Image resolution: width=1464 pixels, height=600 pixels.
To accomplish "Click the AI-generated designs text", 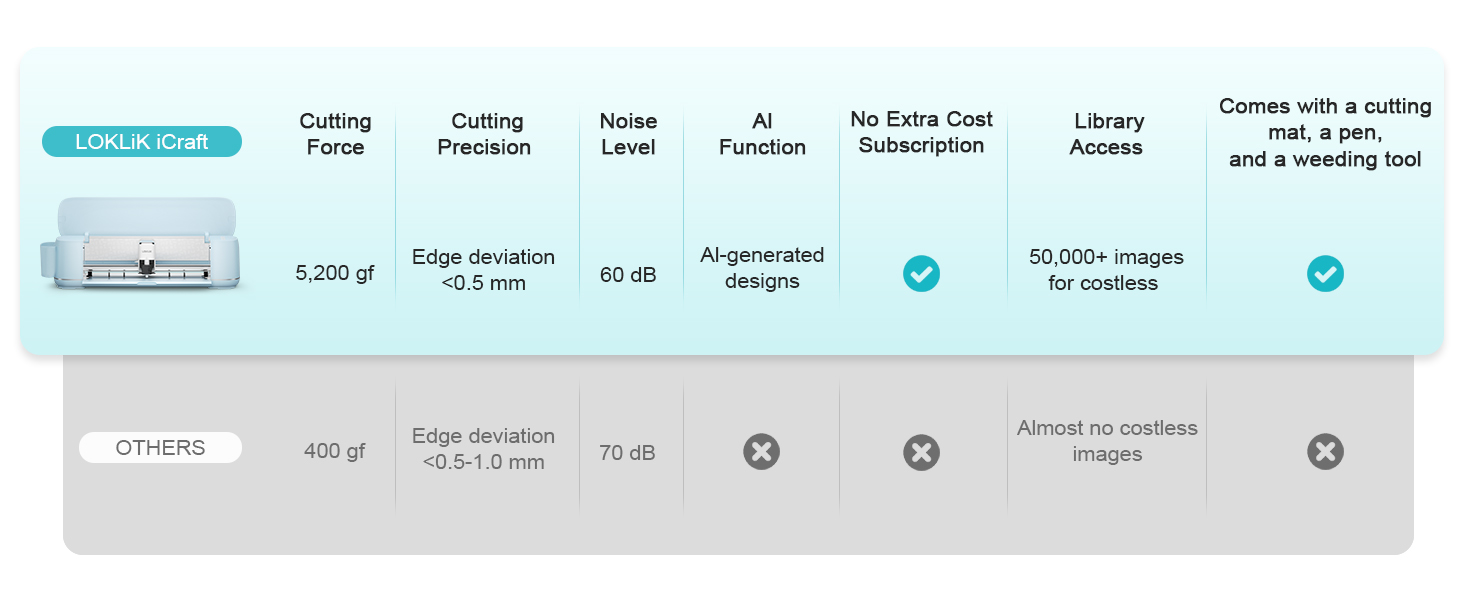I will click(x=762, y=268).
